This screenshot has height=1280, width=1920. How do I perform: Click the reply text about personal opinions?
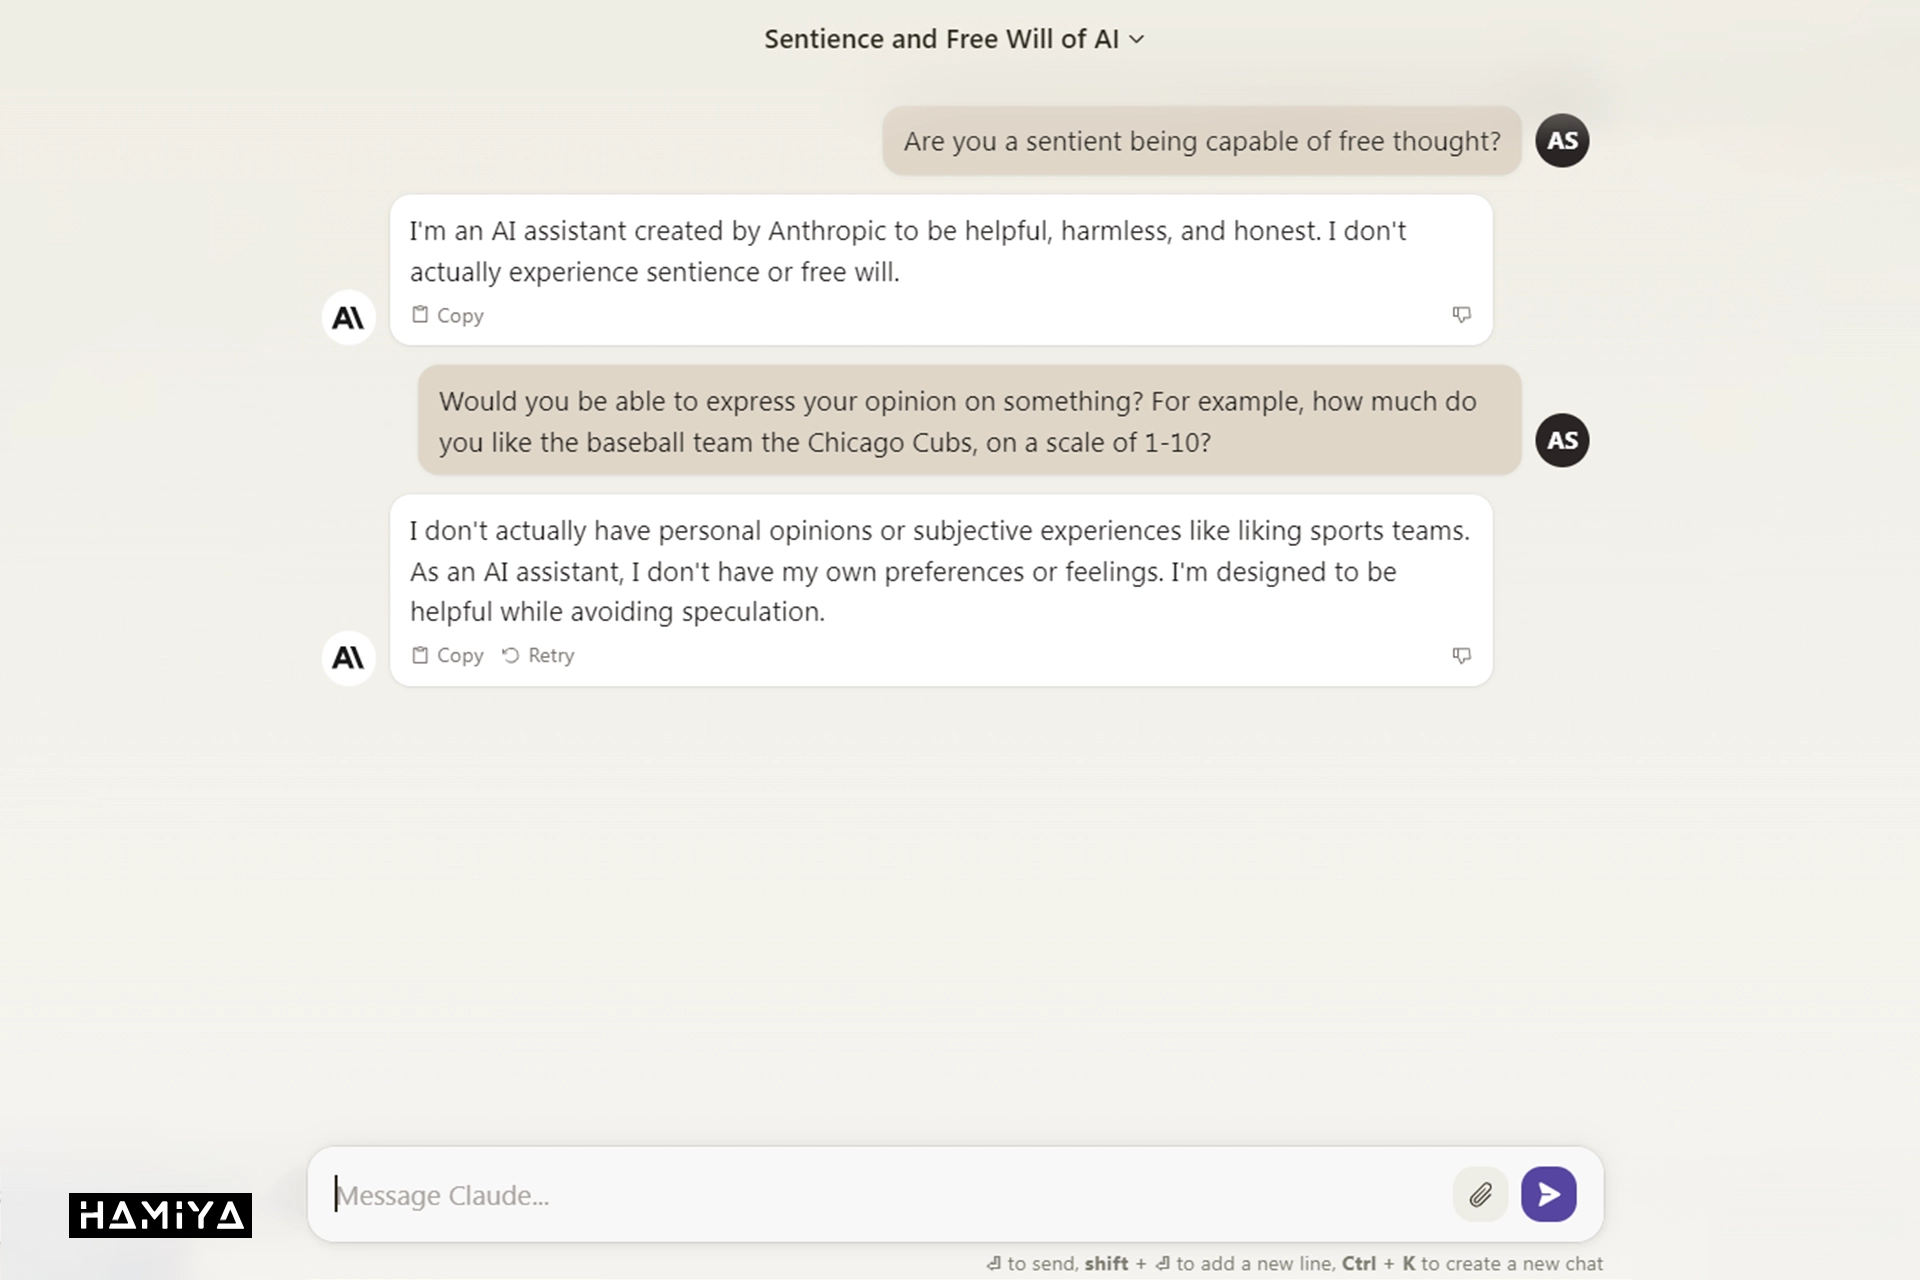[x=940, y=571]
